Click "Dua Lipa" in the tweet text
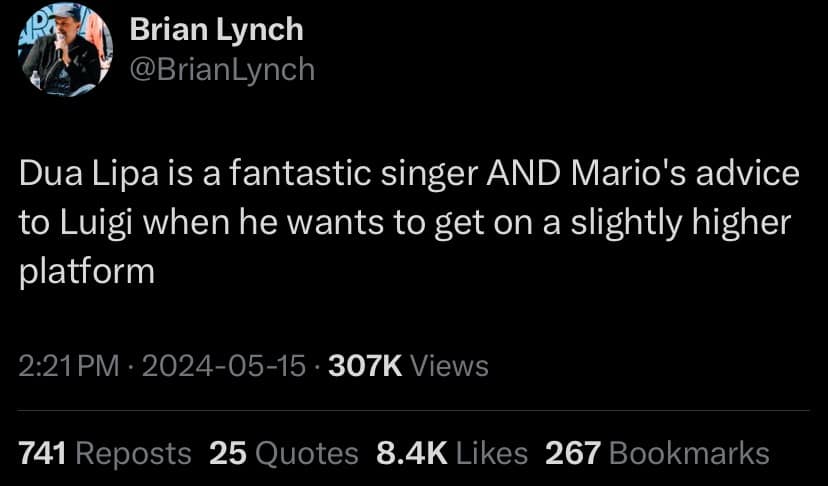 [x=80, y=175]
